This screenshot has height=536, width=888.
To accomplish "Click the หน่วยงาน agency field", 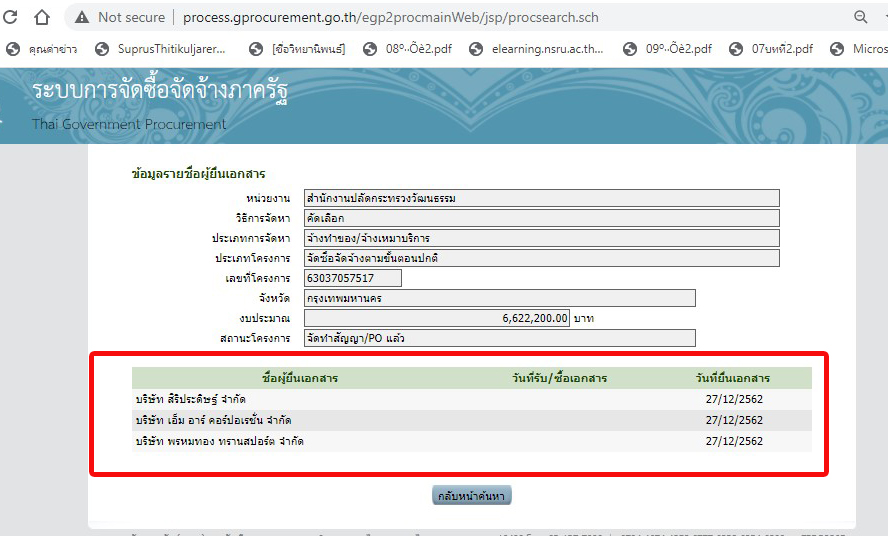I will click(541, 198).
